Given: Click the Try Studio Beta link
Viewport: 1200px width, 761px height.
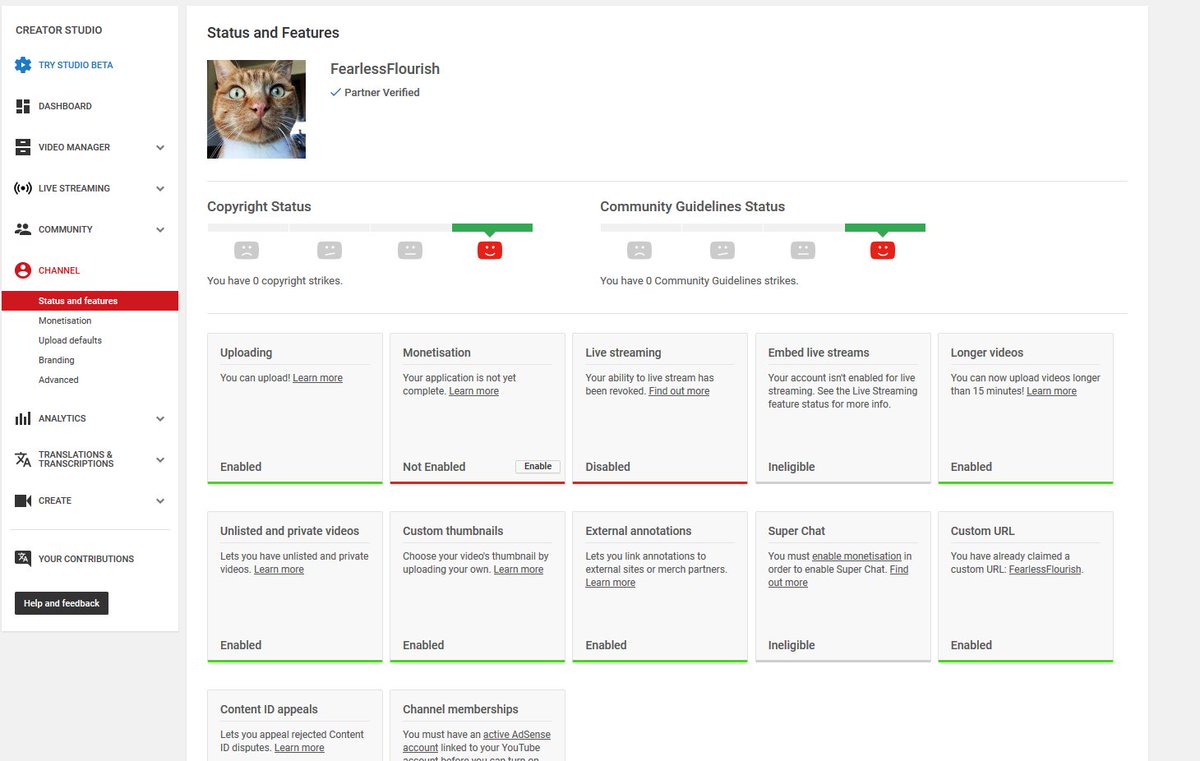Looking at the screenshot, I should [x=76, y=65].
